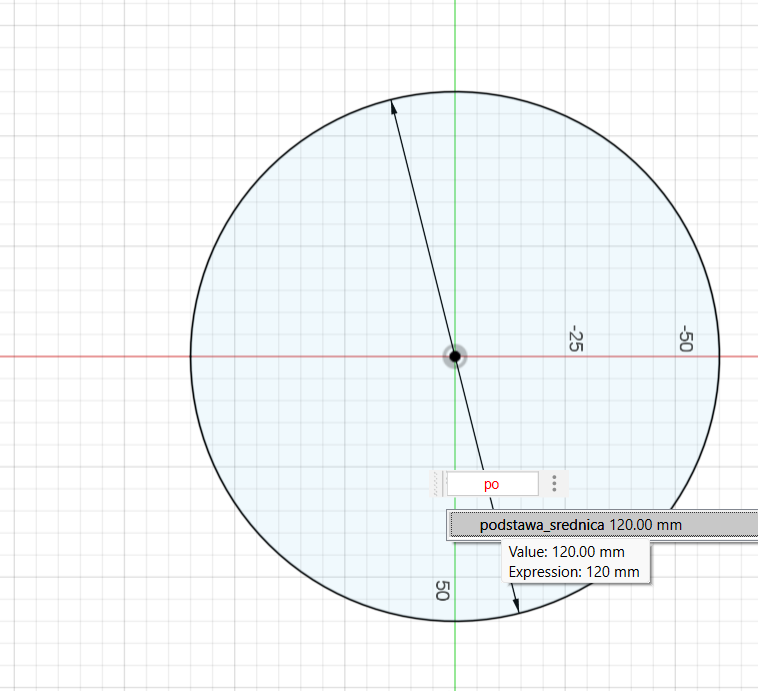Click the circle's leftmost edge on the red axis
The image size is (758, 691).
pyautogui.click(x=191, y=356)
